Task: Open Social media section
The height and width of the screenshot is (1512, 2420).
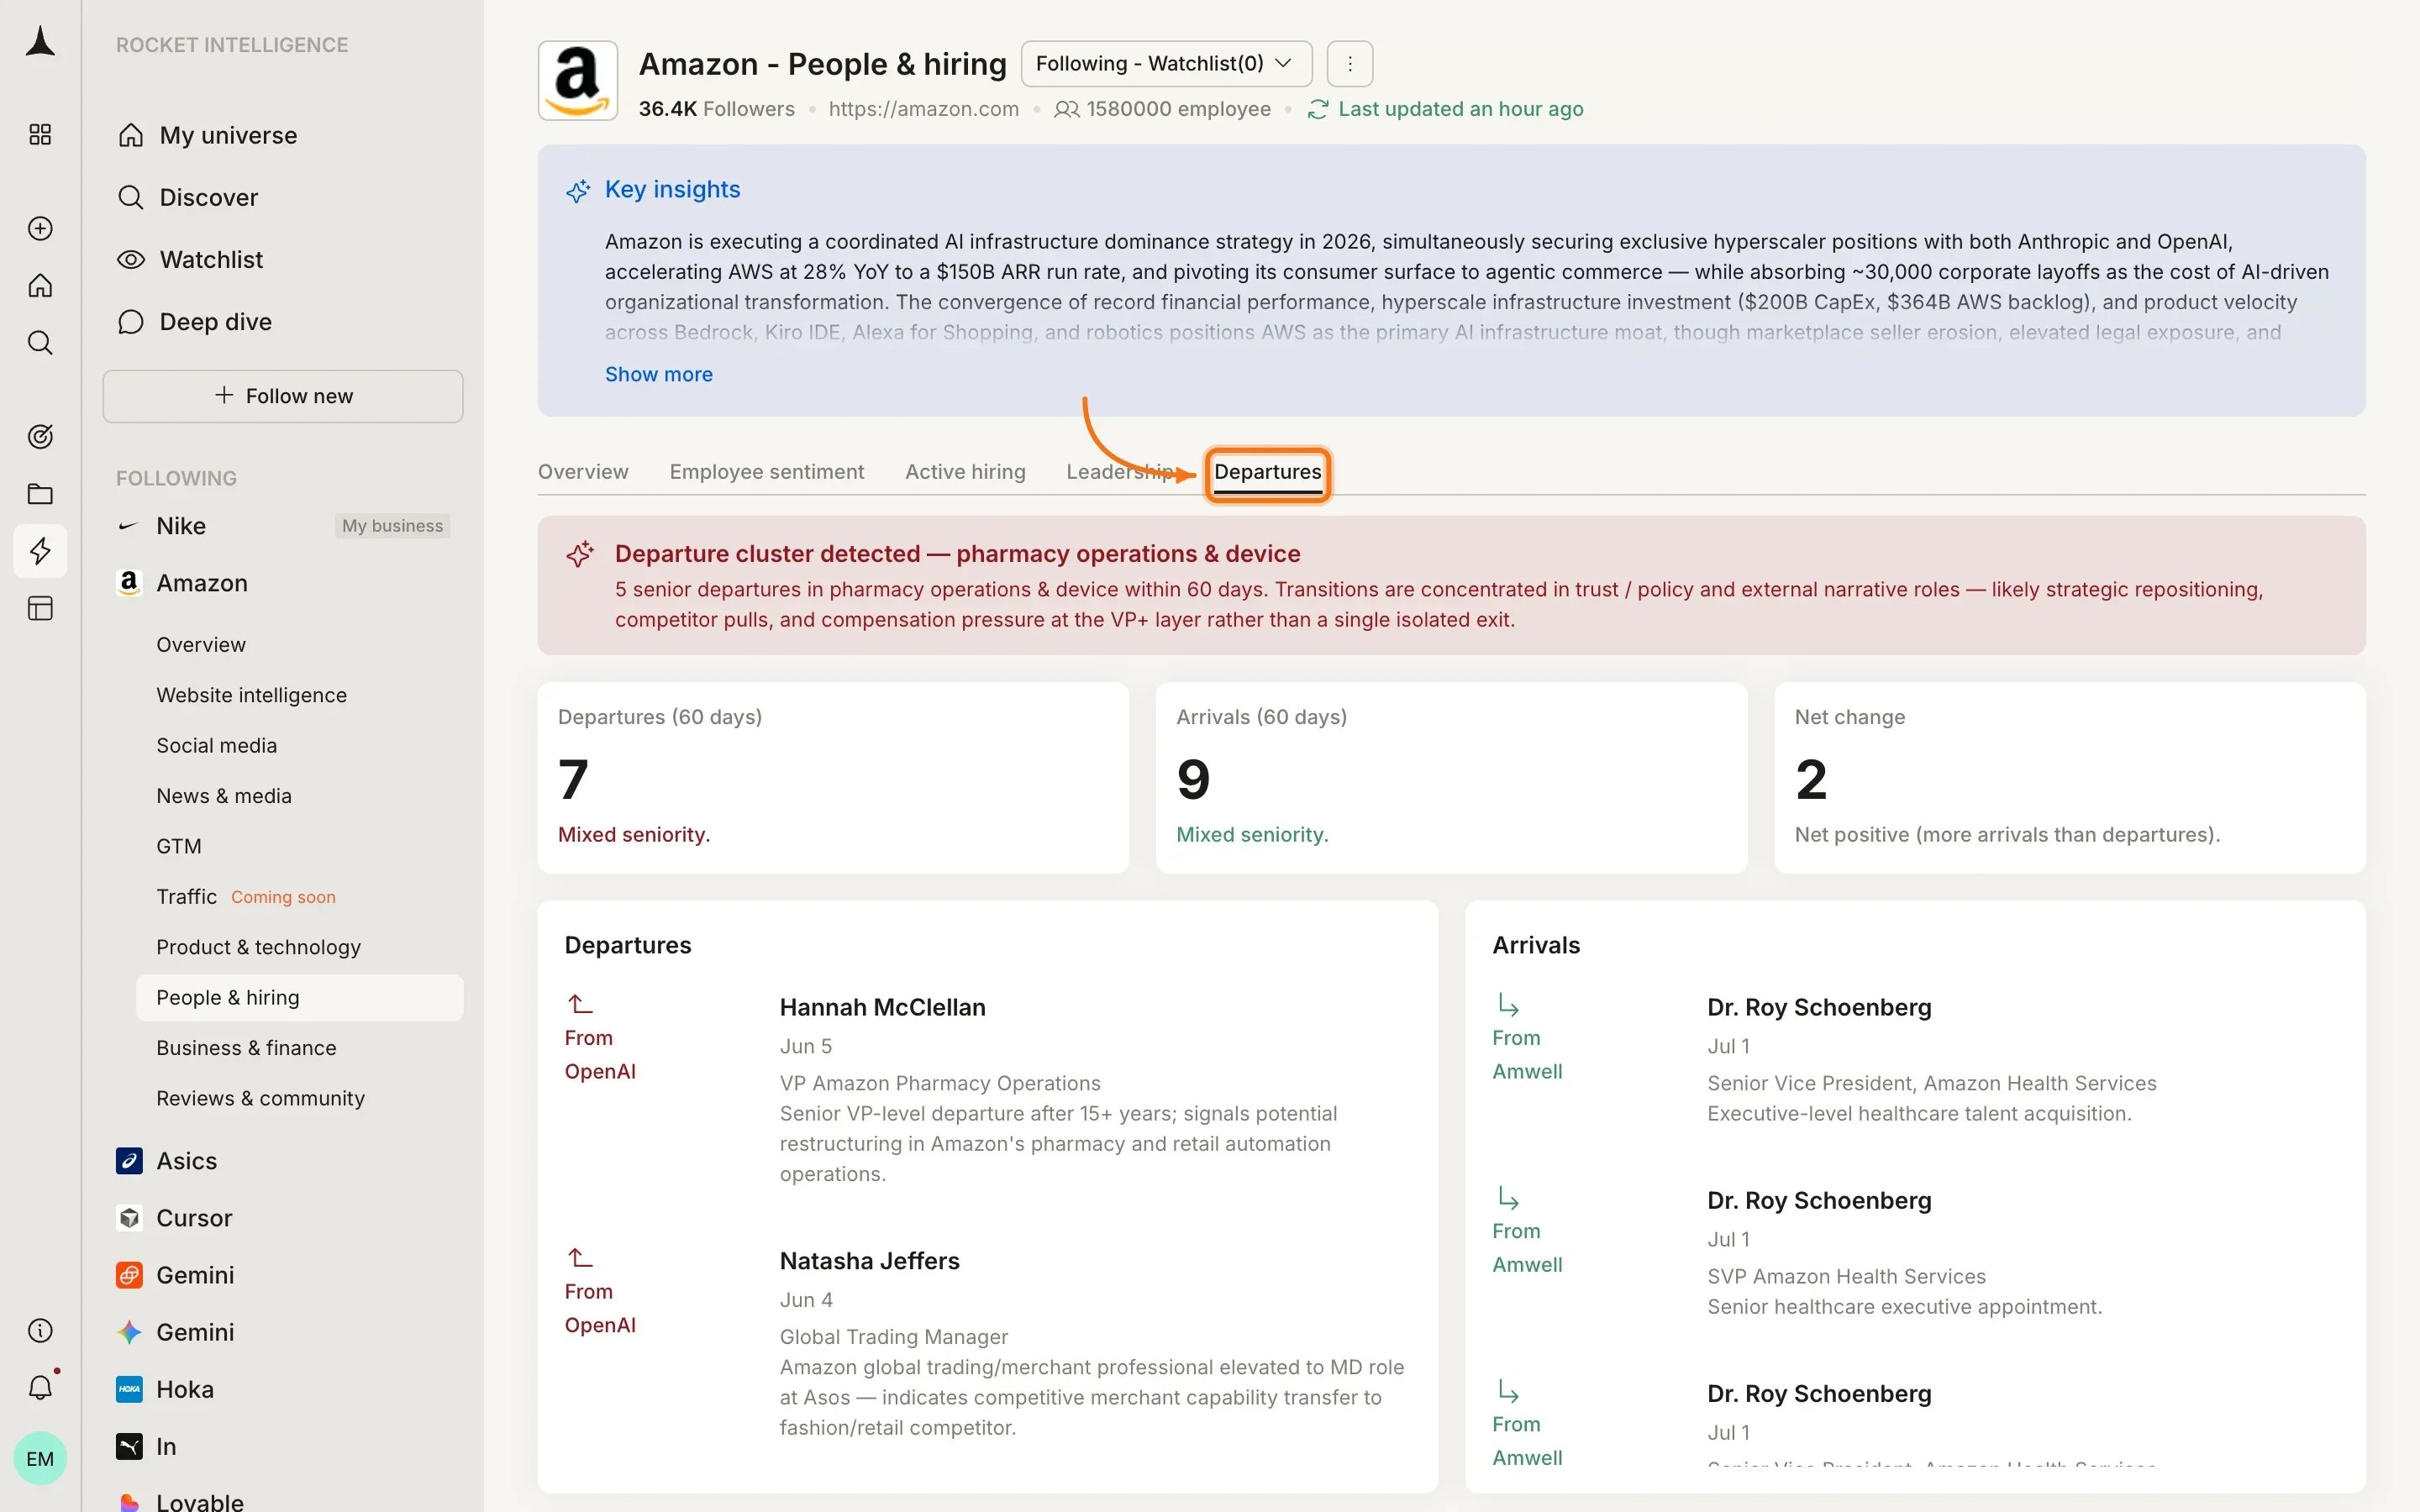Action: coord(216,745)
